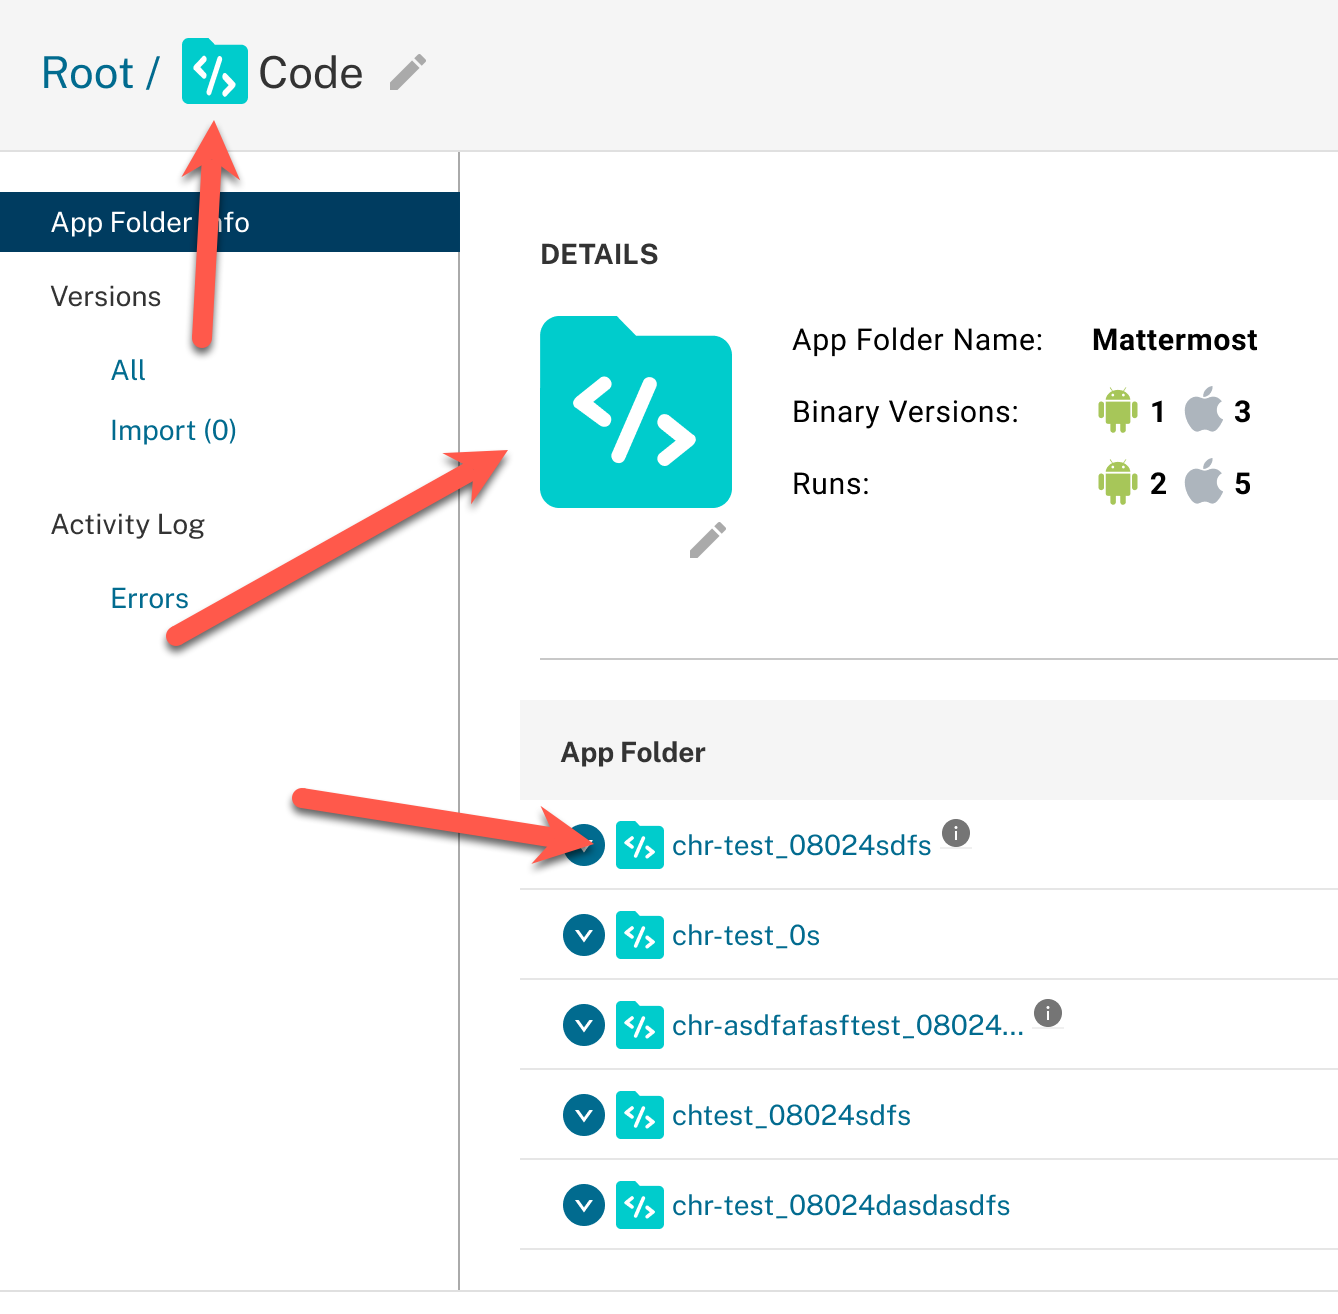View Errors in the activity log

pos(150,598)
